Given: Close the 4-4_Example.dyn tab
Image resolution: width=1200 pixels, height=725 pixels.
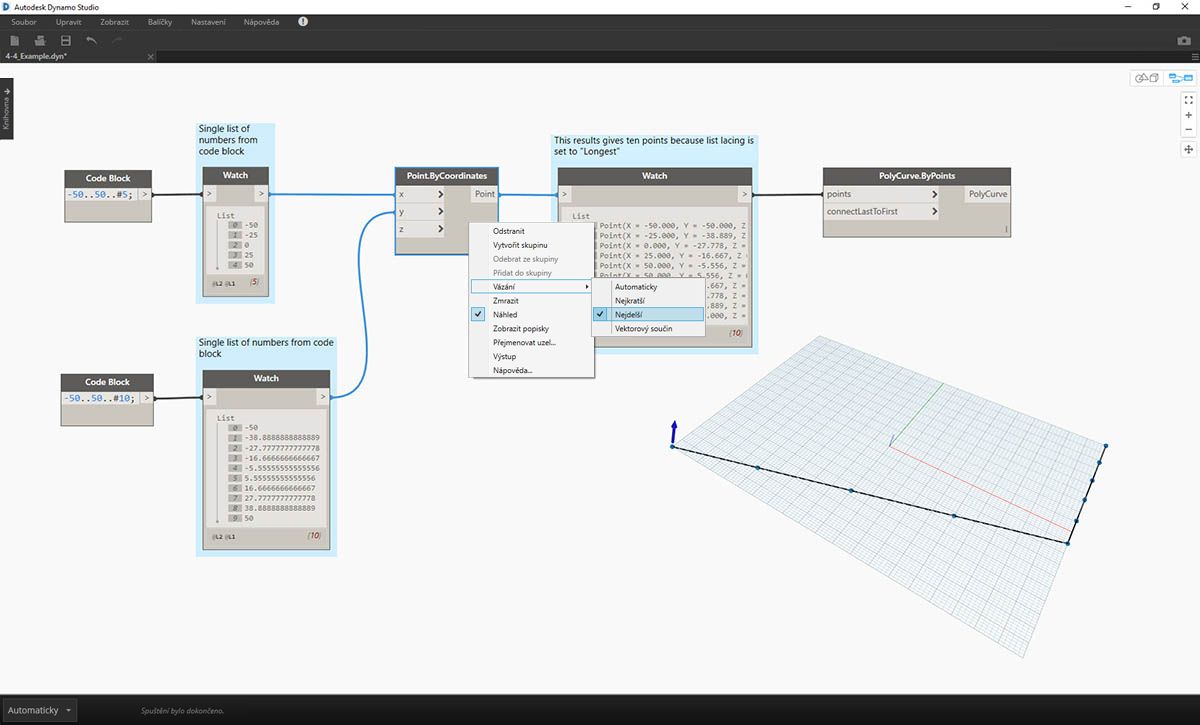Looking at the screenshot, I should tap(152, 57).
